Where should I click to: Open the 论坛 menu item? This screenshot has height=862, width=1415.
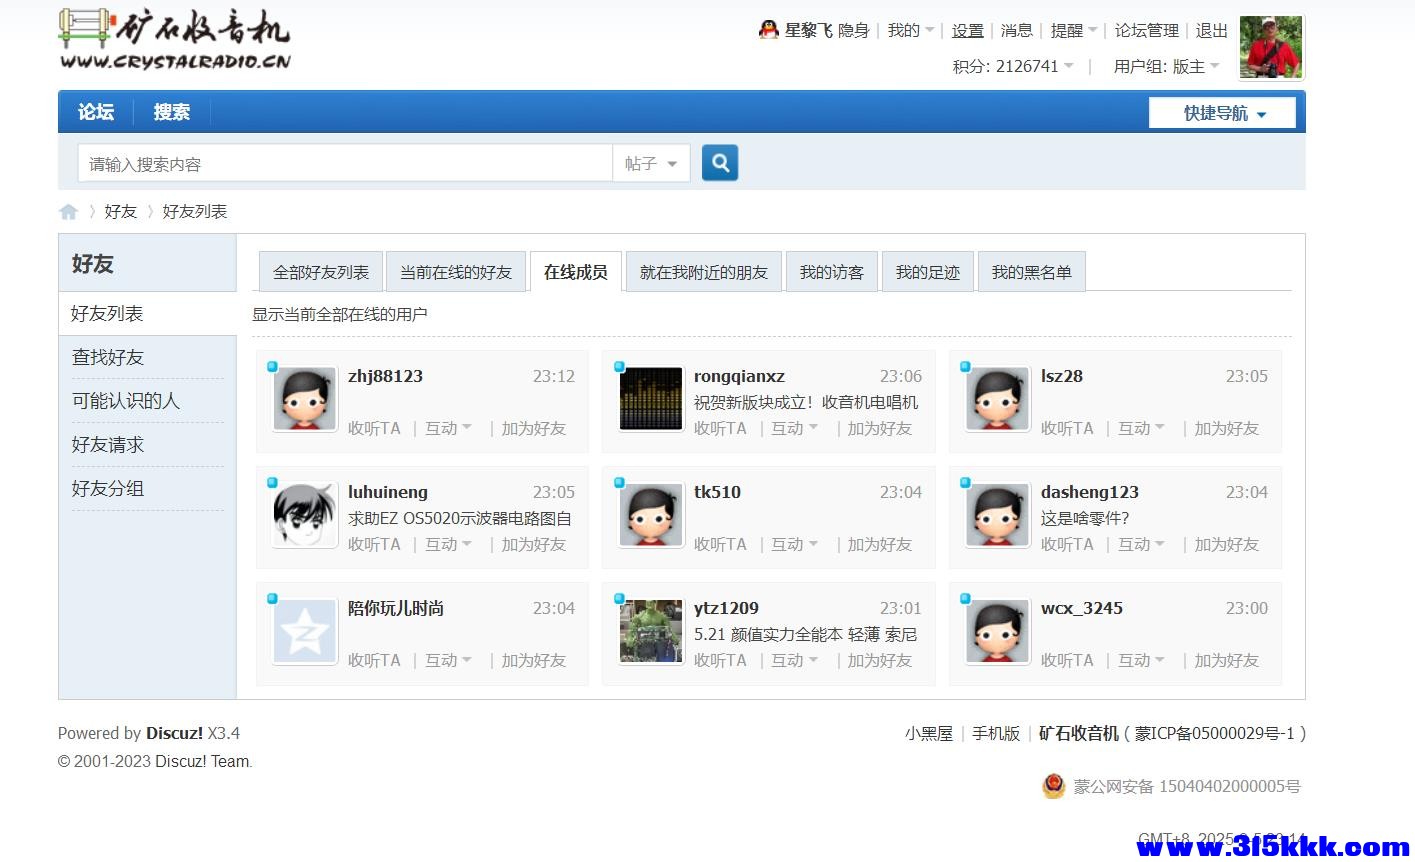95,112
